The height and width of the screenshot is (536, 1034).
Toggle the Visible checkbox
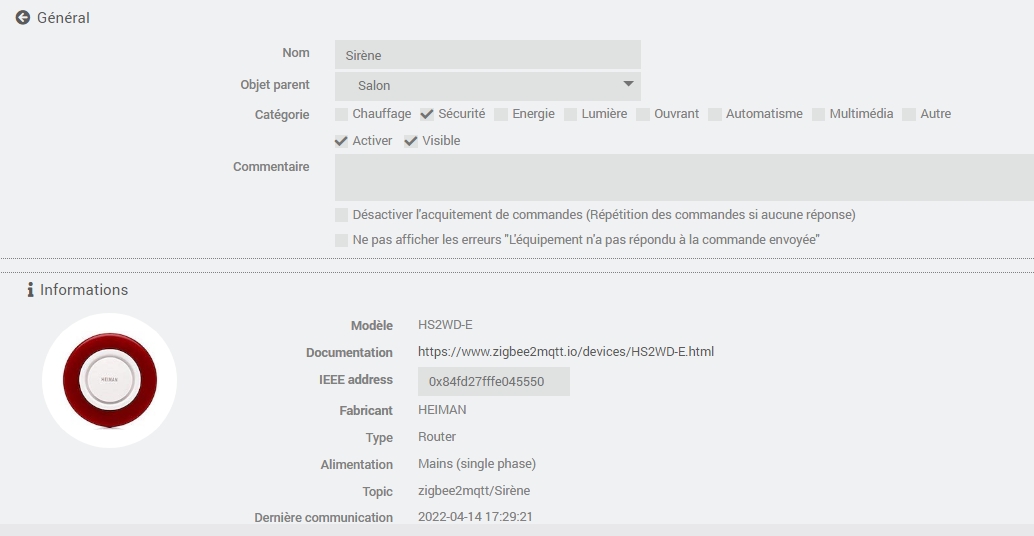tap(411, 141)
